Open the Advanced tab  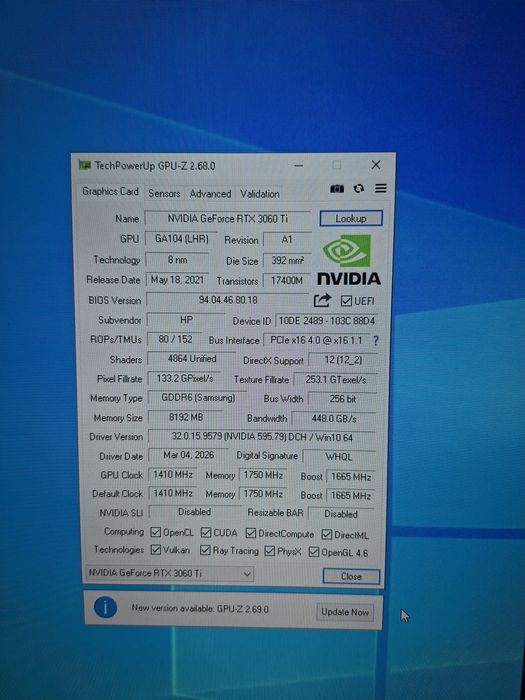pyautogui.click(x=210, y=194)
